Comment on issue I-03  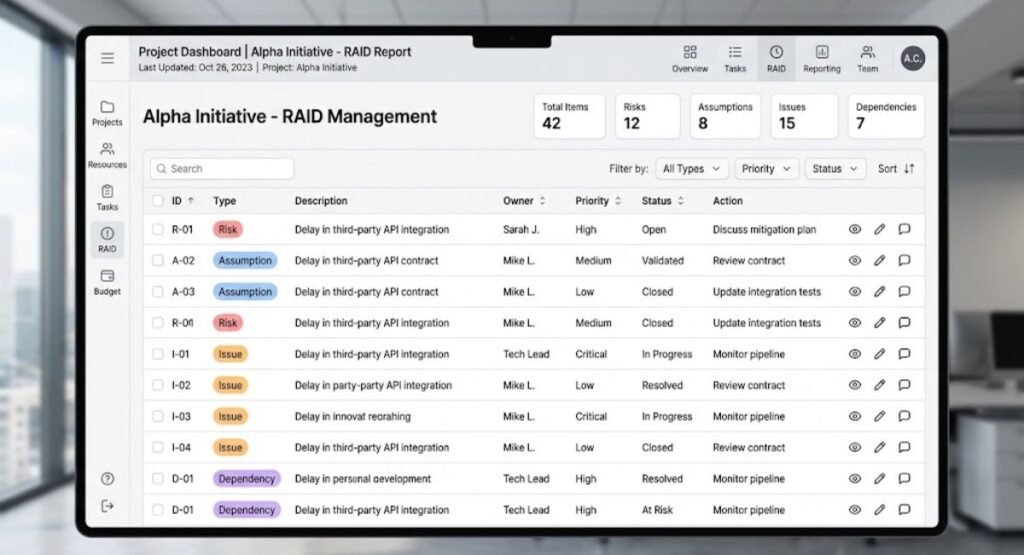pos(904,416)
